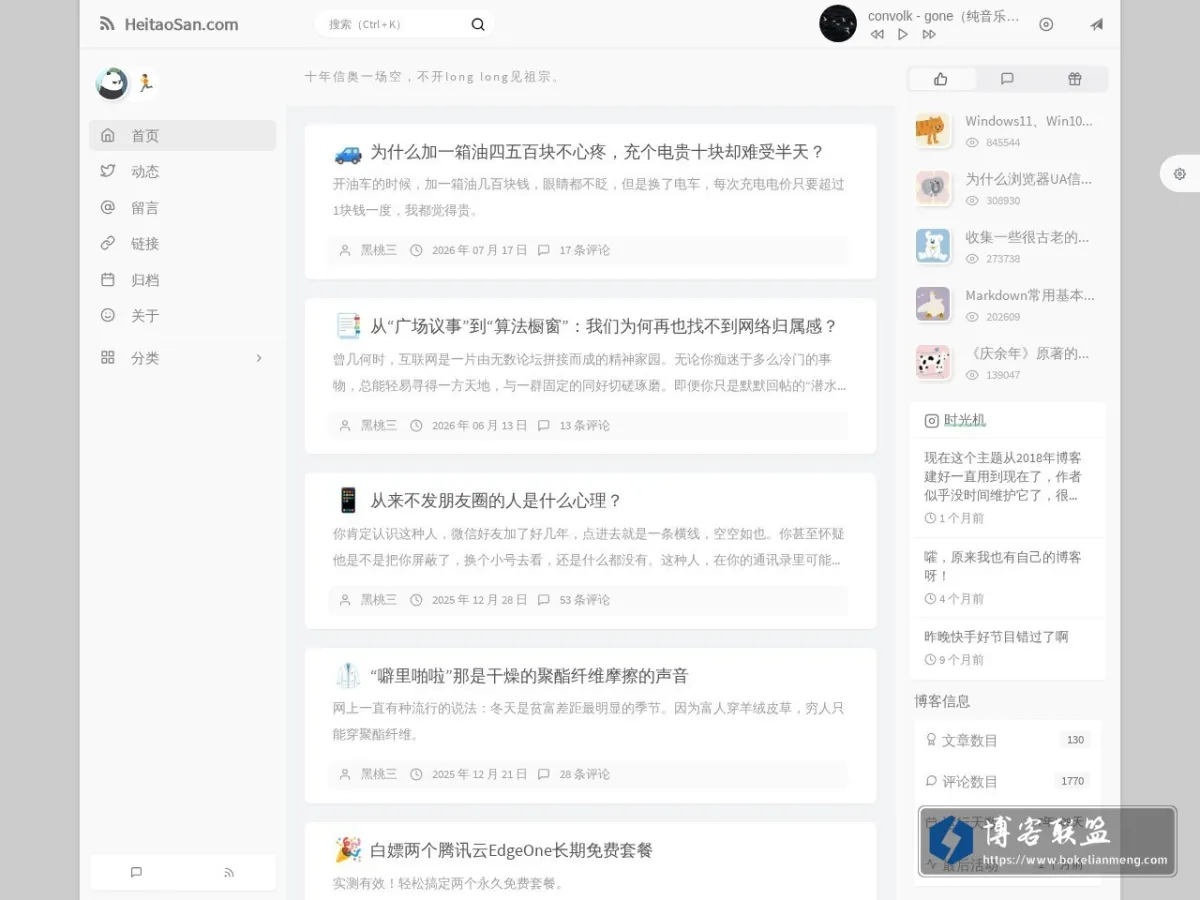Open popular post Markdown常用基本...

point(1030,295)
